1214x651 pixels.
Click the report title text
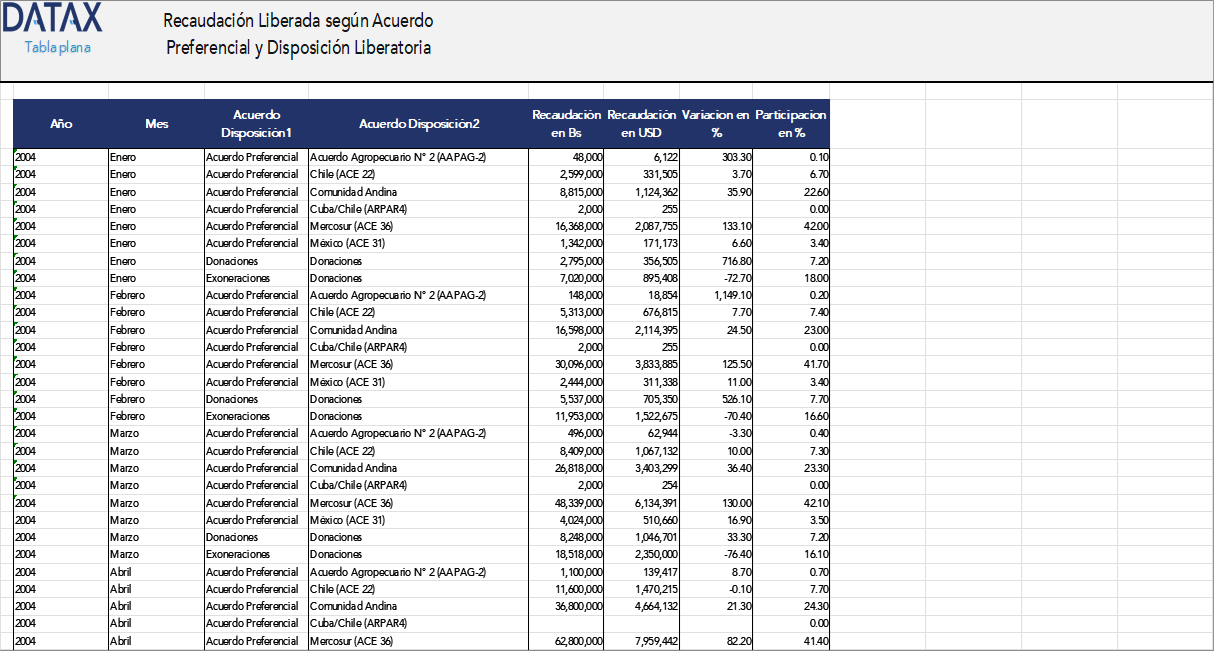pos(298,33)
